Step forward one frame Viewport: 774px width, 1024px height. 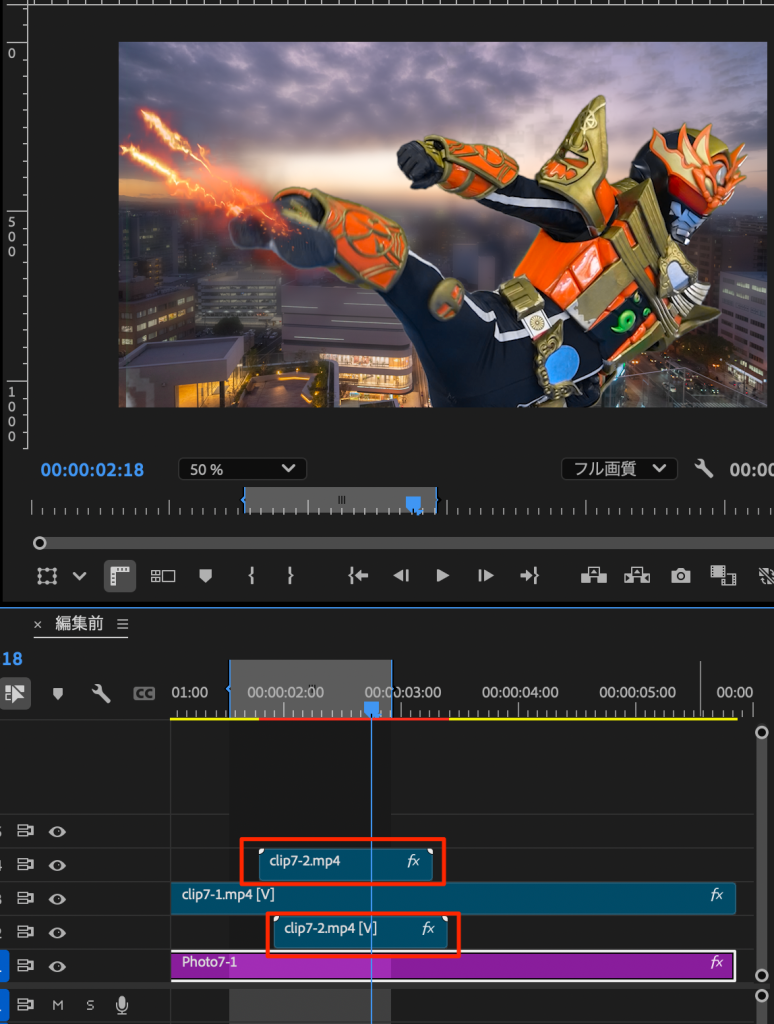click(485, 575)
